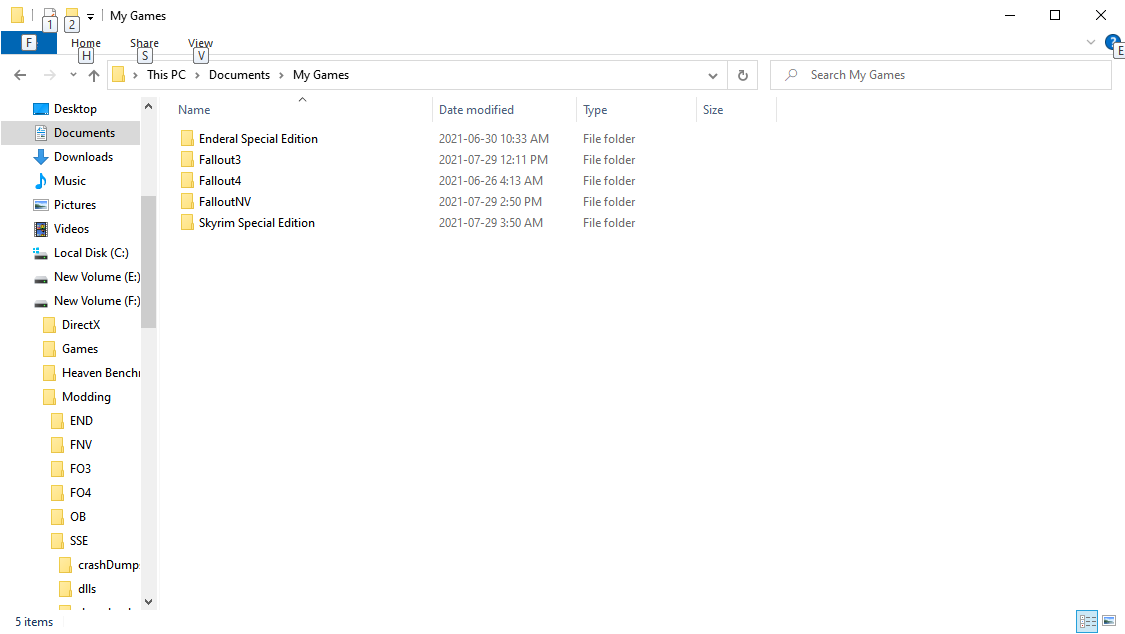Screen dimensions: 1125x634
Task: Click 'This PC' in address breadcrumb
Action: click(166, 75)
